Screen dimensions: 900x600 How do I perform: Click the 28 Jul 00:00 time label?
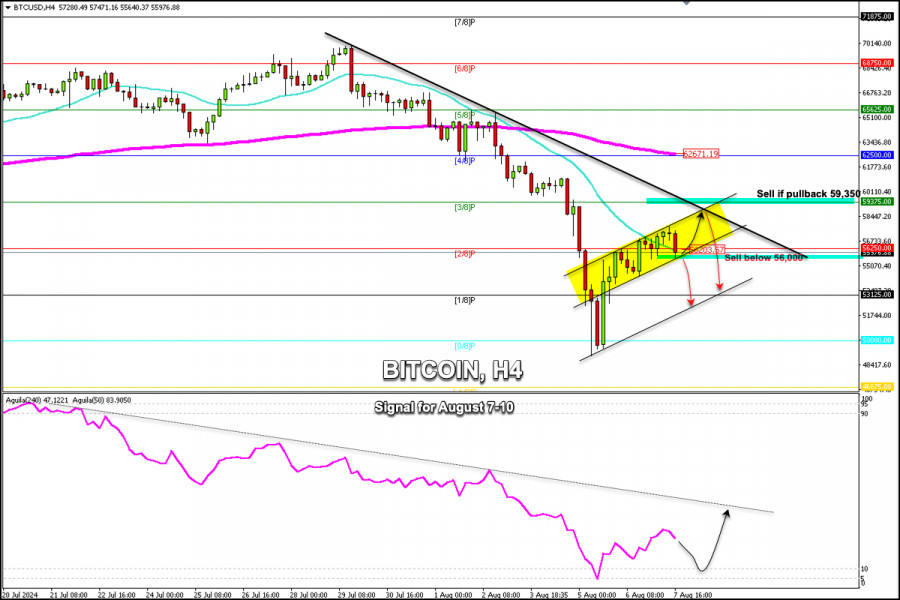(x=308, y=595)
